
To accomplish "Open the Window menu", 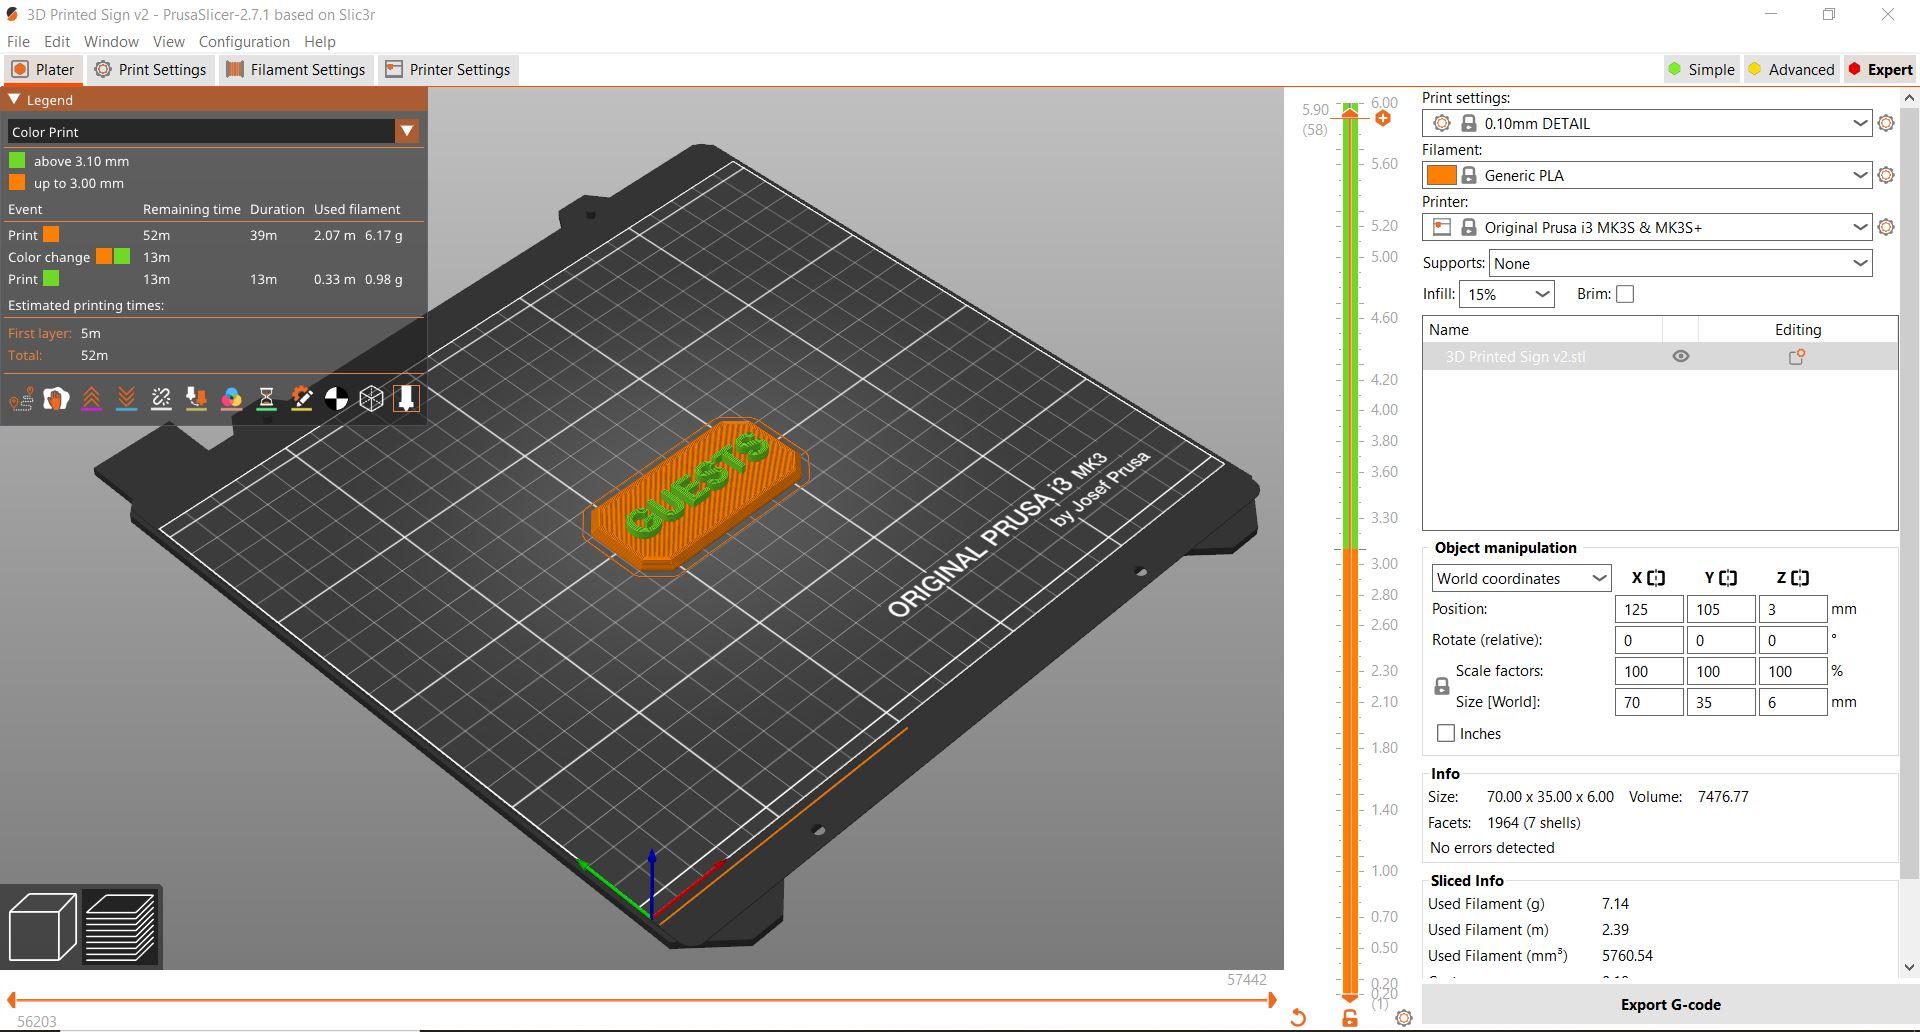I will coord(111,41).
